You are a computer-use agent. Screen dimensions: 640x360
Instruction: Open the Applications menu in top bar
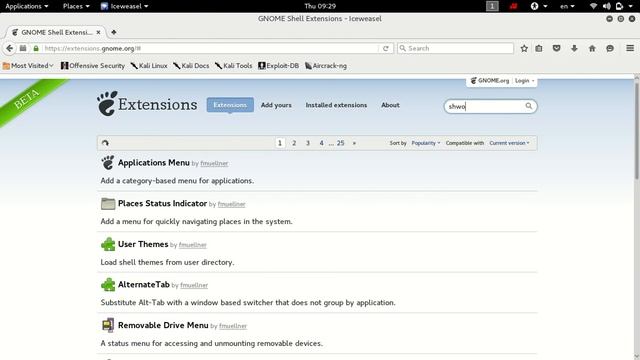[x=27, y=6]
